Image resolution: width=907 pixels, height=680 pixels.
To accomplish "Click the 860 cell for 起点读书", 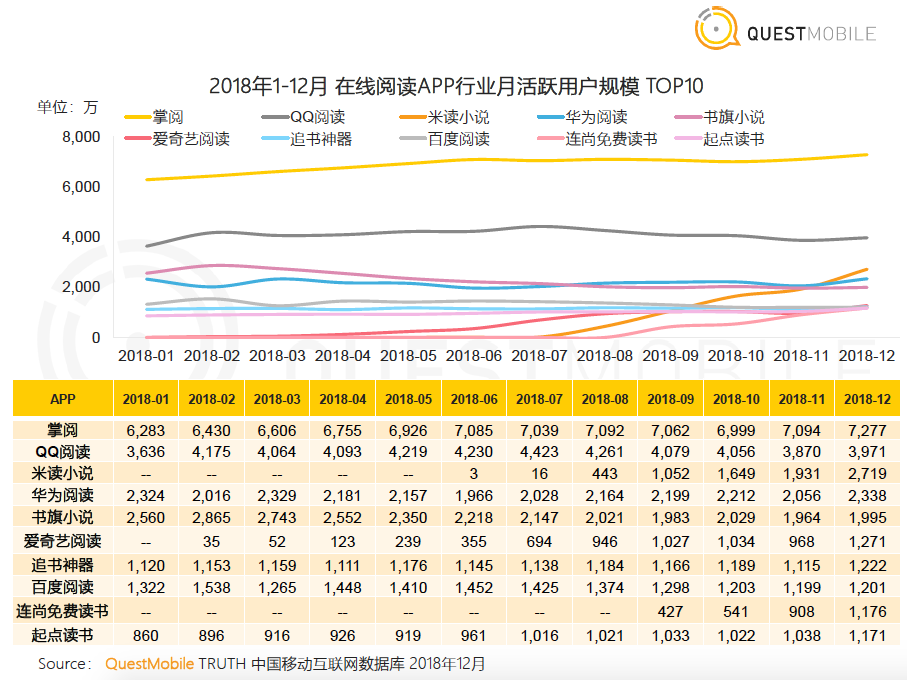I will [146, 636].
